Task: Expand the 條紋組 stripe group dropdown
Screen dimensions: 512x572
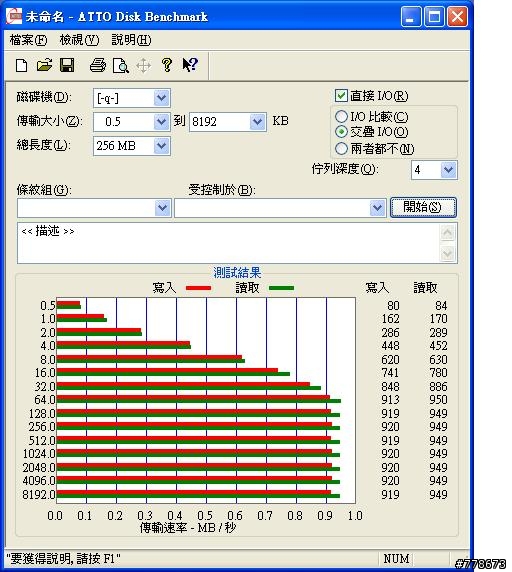Action: click(163, 208)
